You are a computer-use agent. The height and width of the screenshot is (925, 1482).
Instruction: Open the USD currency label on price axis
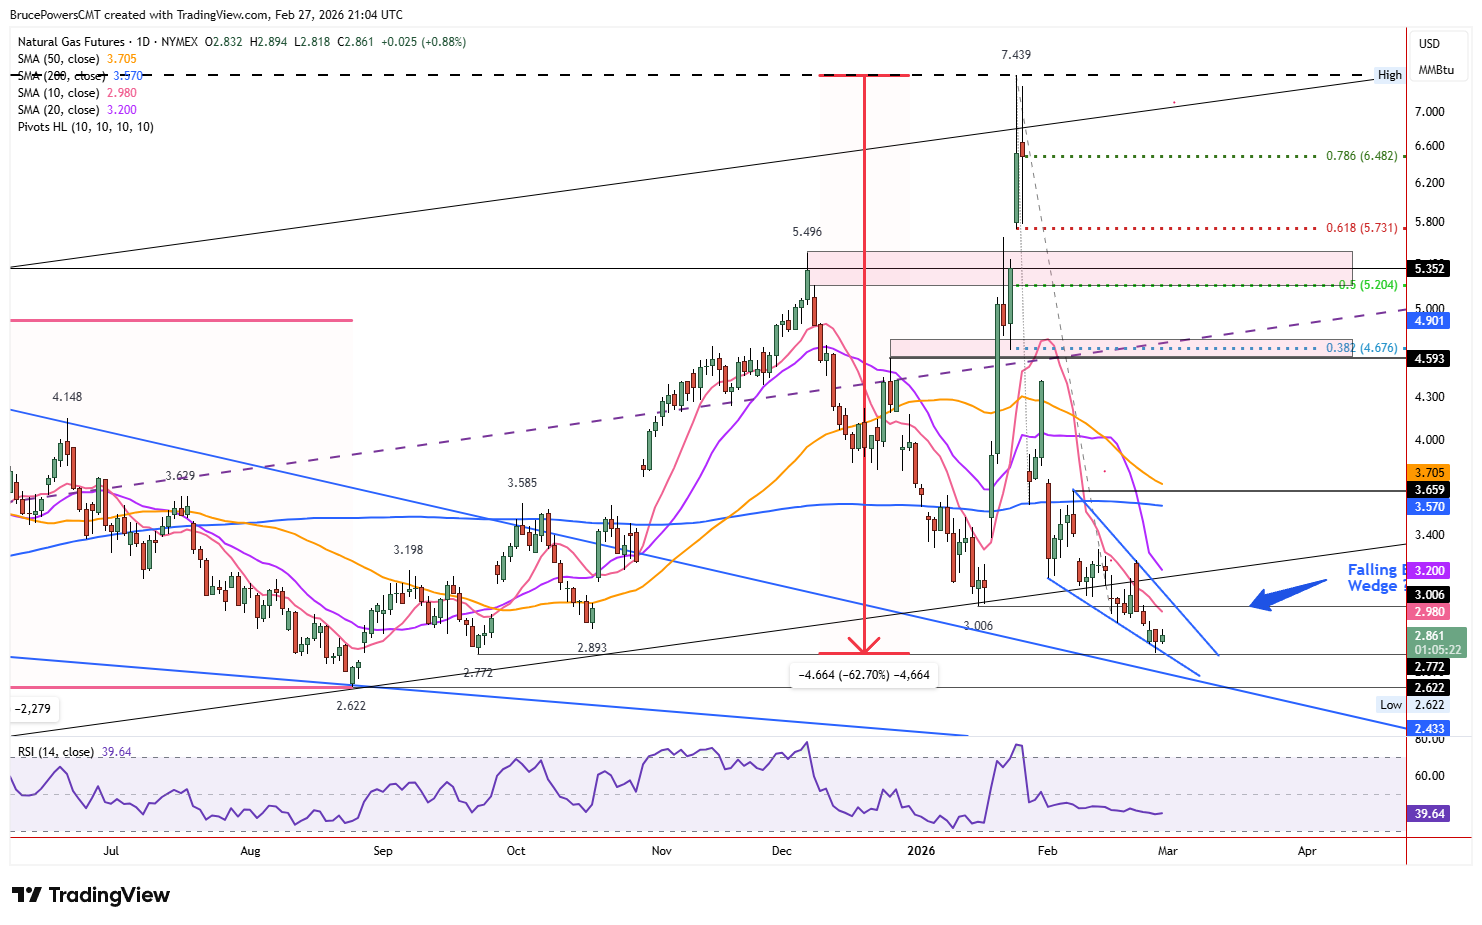click(x=1429, y=44)
